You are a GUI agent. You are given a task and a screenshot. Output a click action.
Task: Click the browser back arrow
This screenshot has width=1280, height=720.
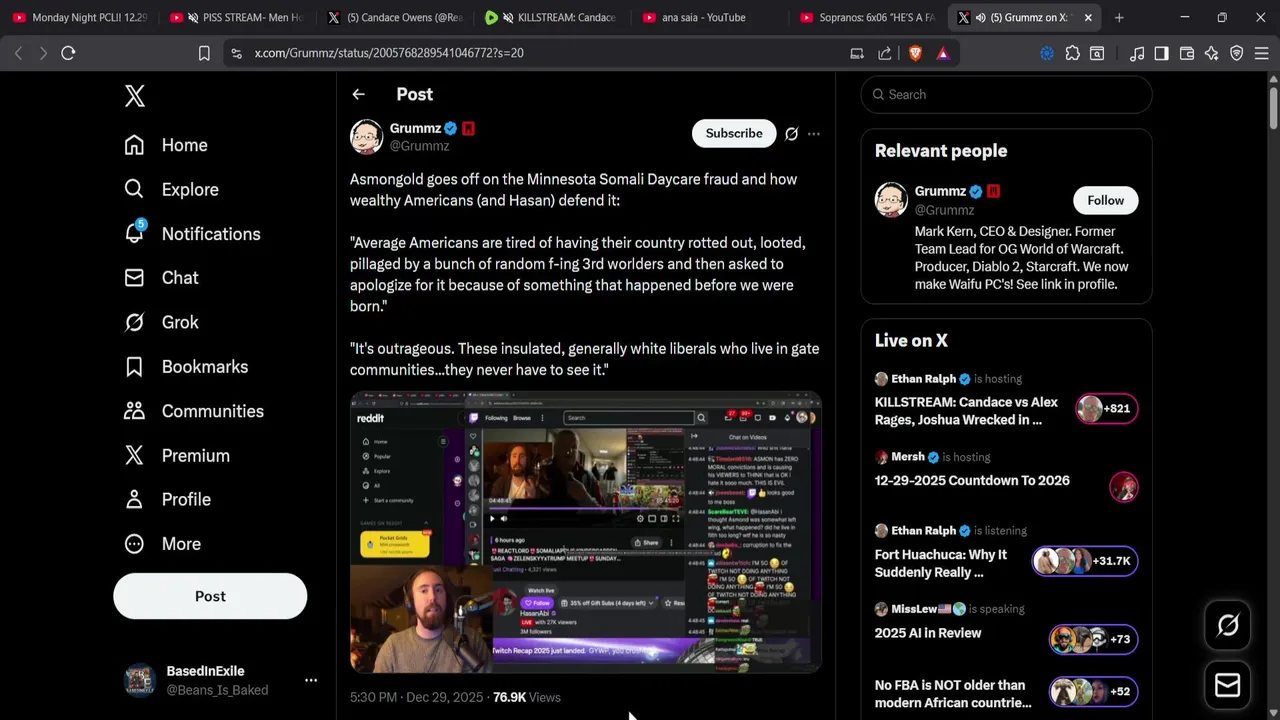[18, 53]
